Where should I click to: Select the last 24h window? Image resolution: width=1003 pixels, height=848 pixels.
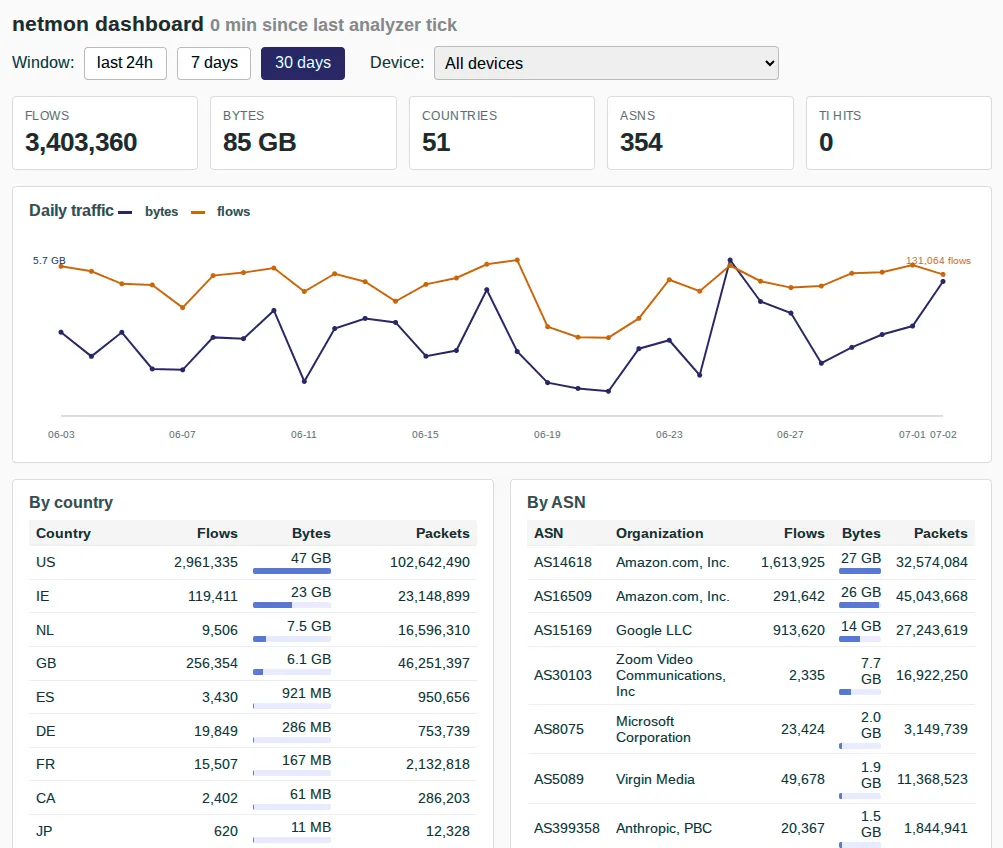pos(125,63)
